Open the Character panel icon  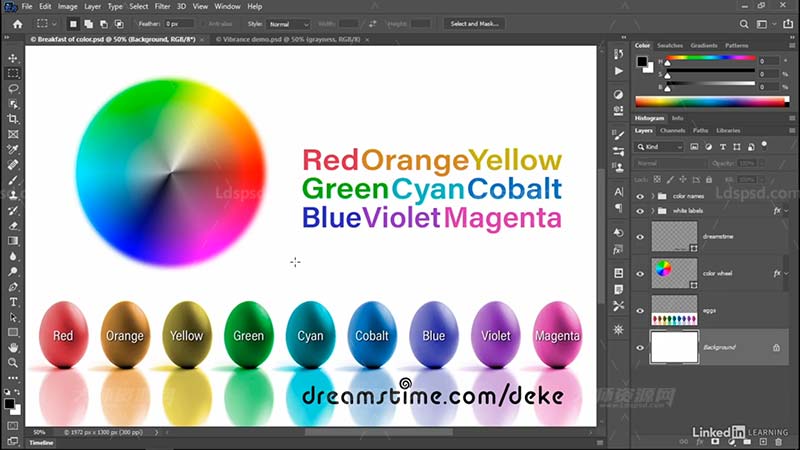(618, 192)
